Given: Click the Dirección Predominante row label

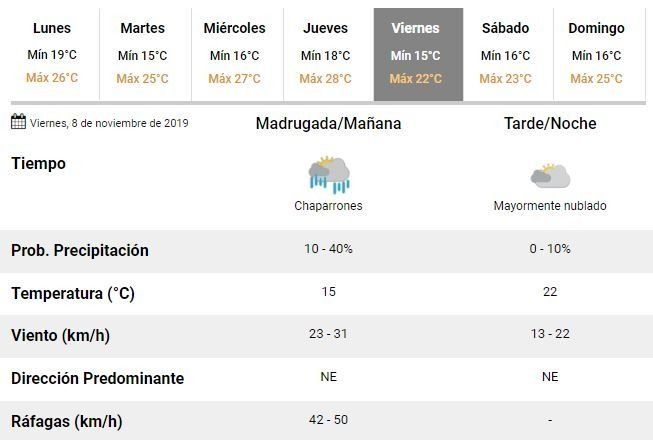Looking at the screenshot, I should 98,379.
